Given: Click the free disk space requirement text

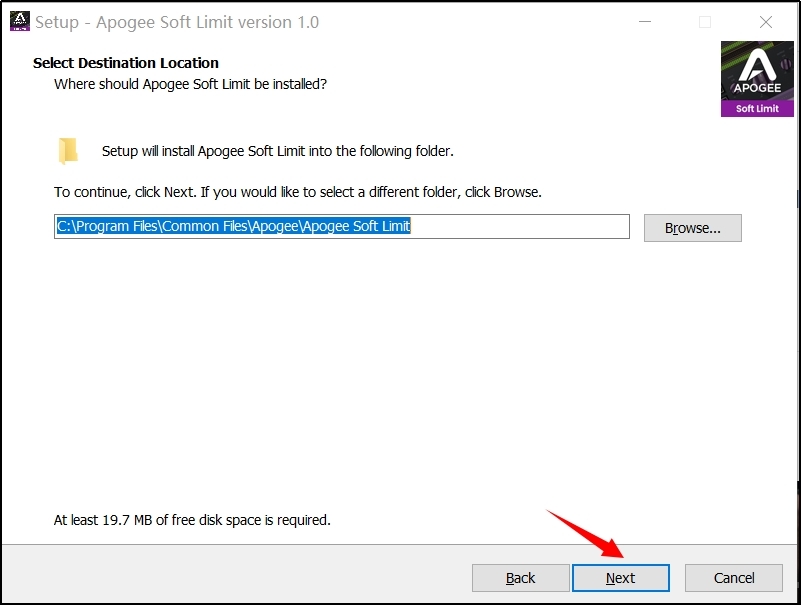Looking at the screenshot, I should point(191,520).
